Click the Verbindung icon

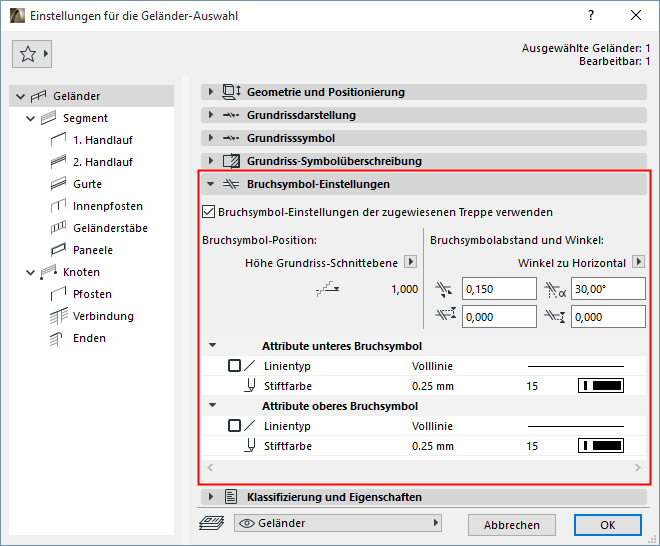click(59, 316)
